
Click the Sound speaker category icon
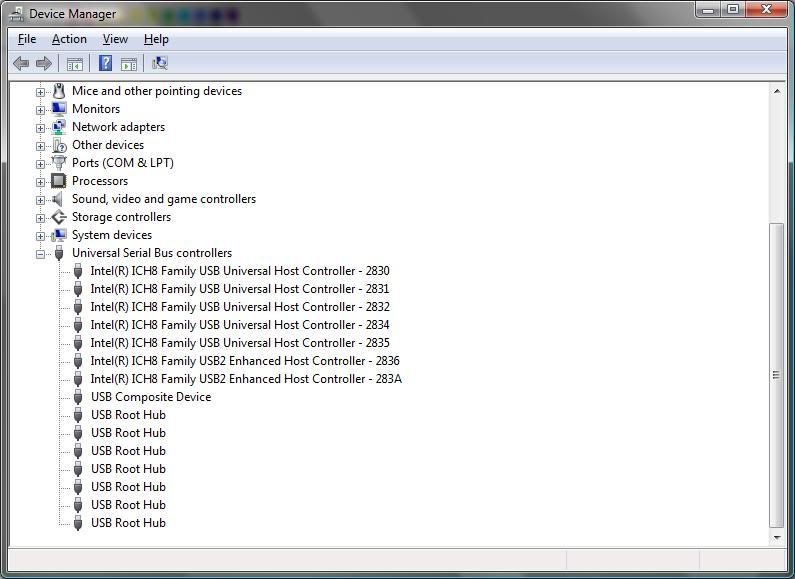(x=58, y=199)
